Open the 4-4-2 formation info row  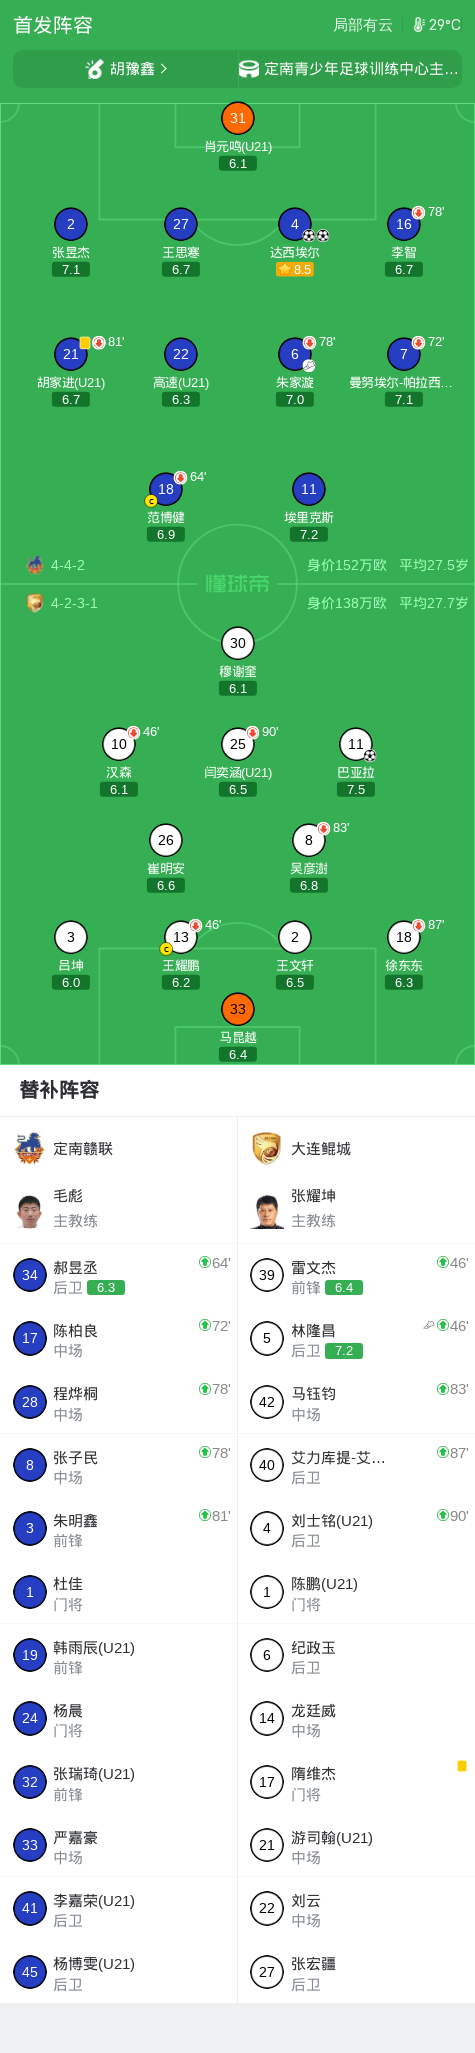(237, 565)
